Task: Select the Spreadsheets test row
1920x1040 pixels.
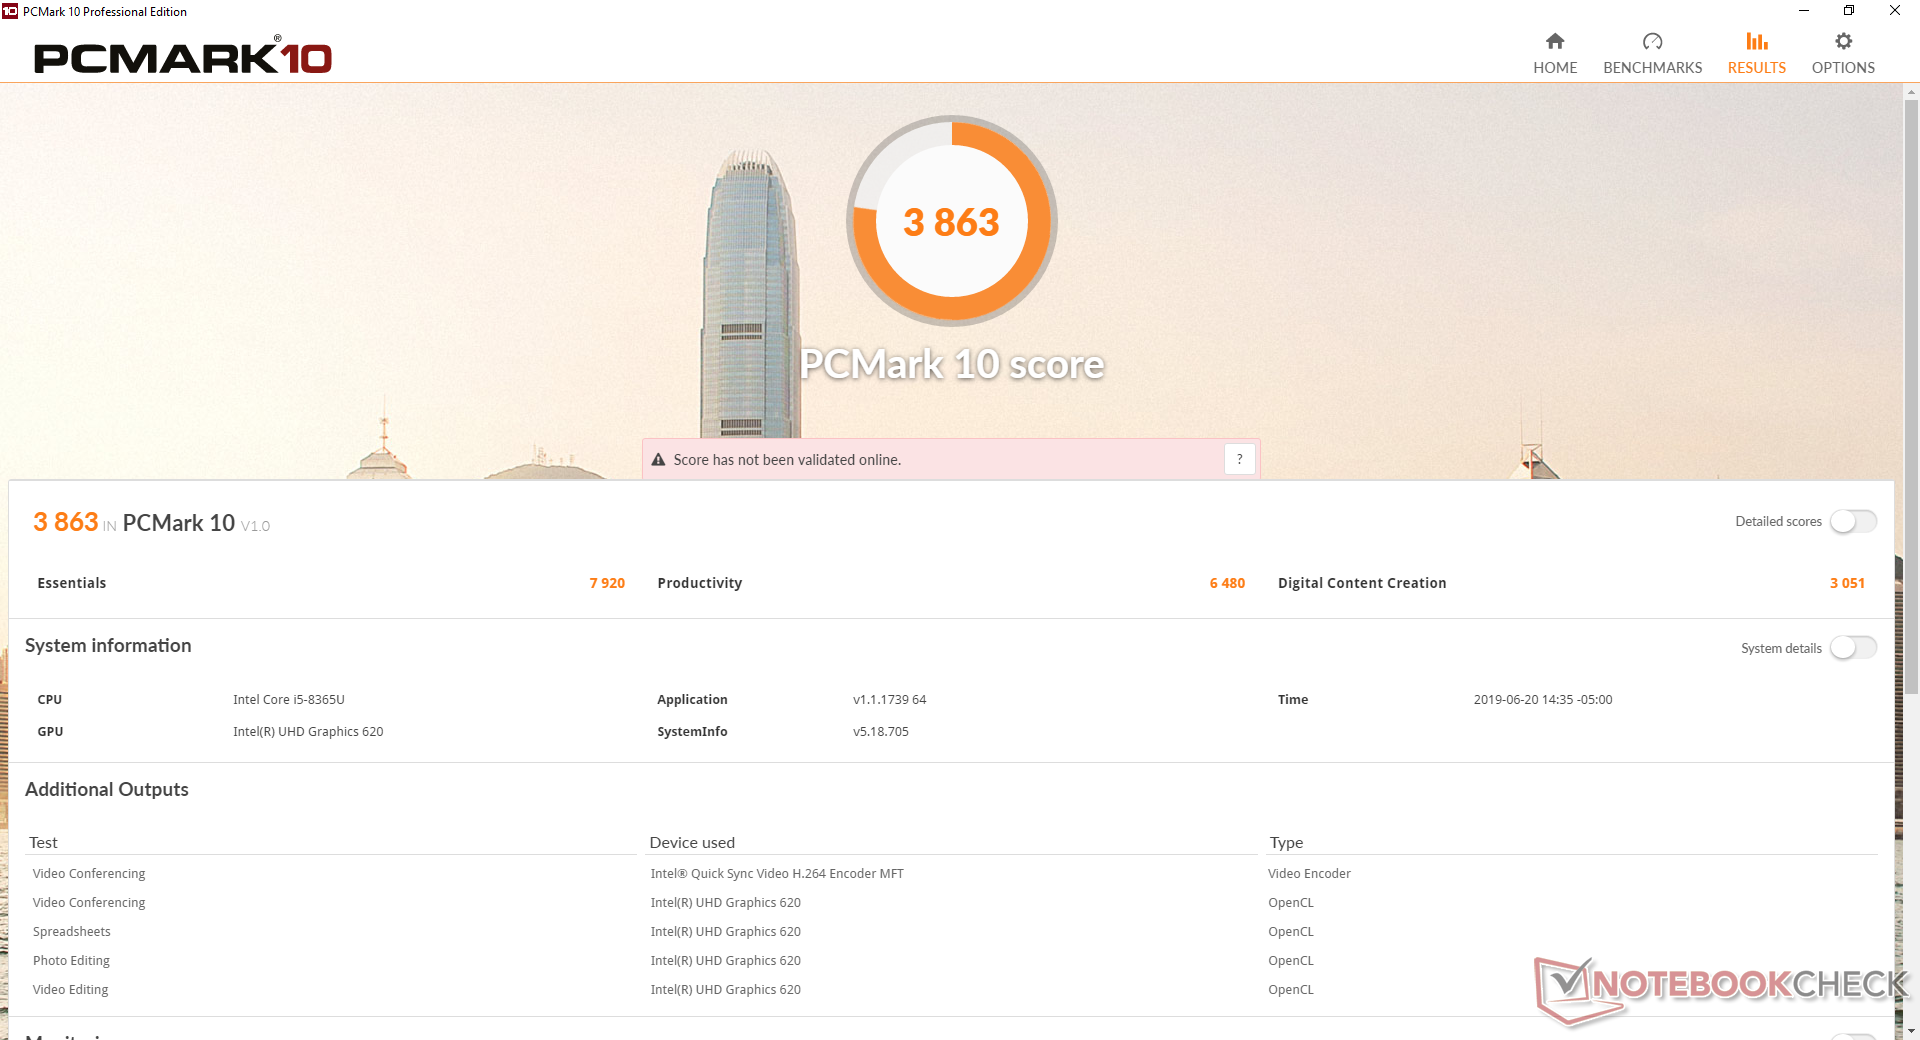Action: click(x=72, y=931)
